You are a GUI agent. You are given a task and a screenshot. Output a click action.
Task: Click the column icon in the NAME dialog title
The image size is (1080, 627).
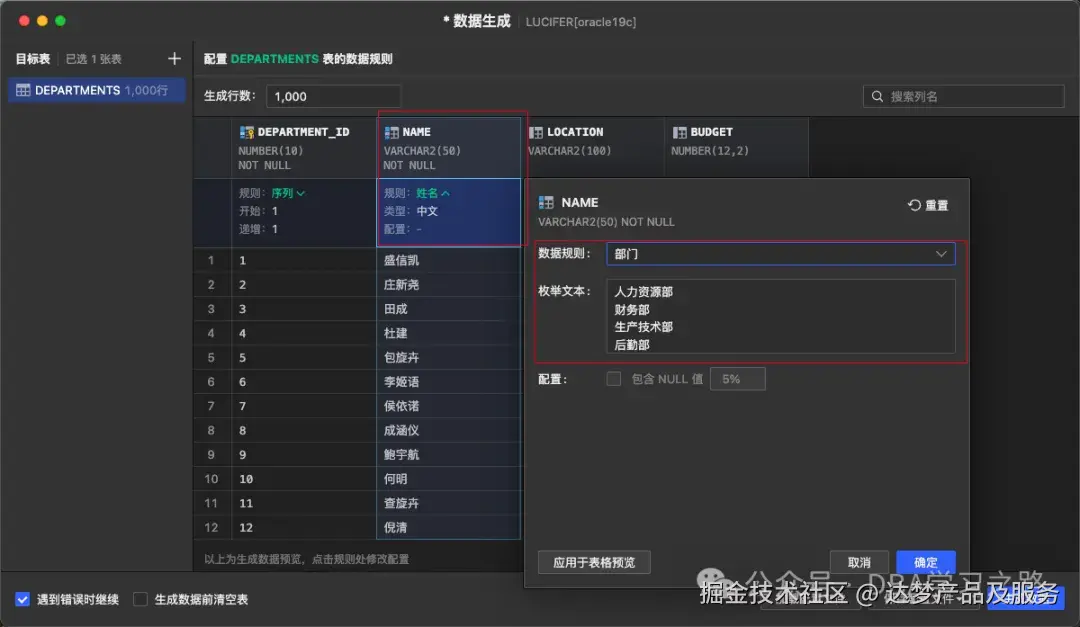pyautogui.click(x=544, y=201)
